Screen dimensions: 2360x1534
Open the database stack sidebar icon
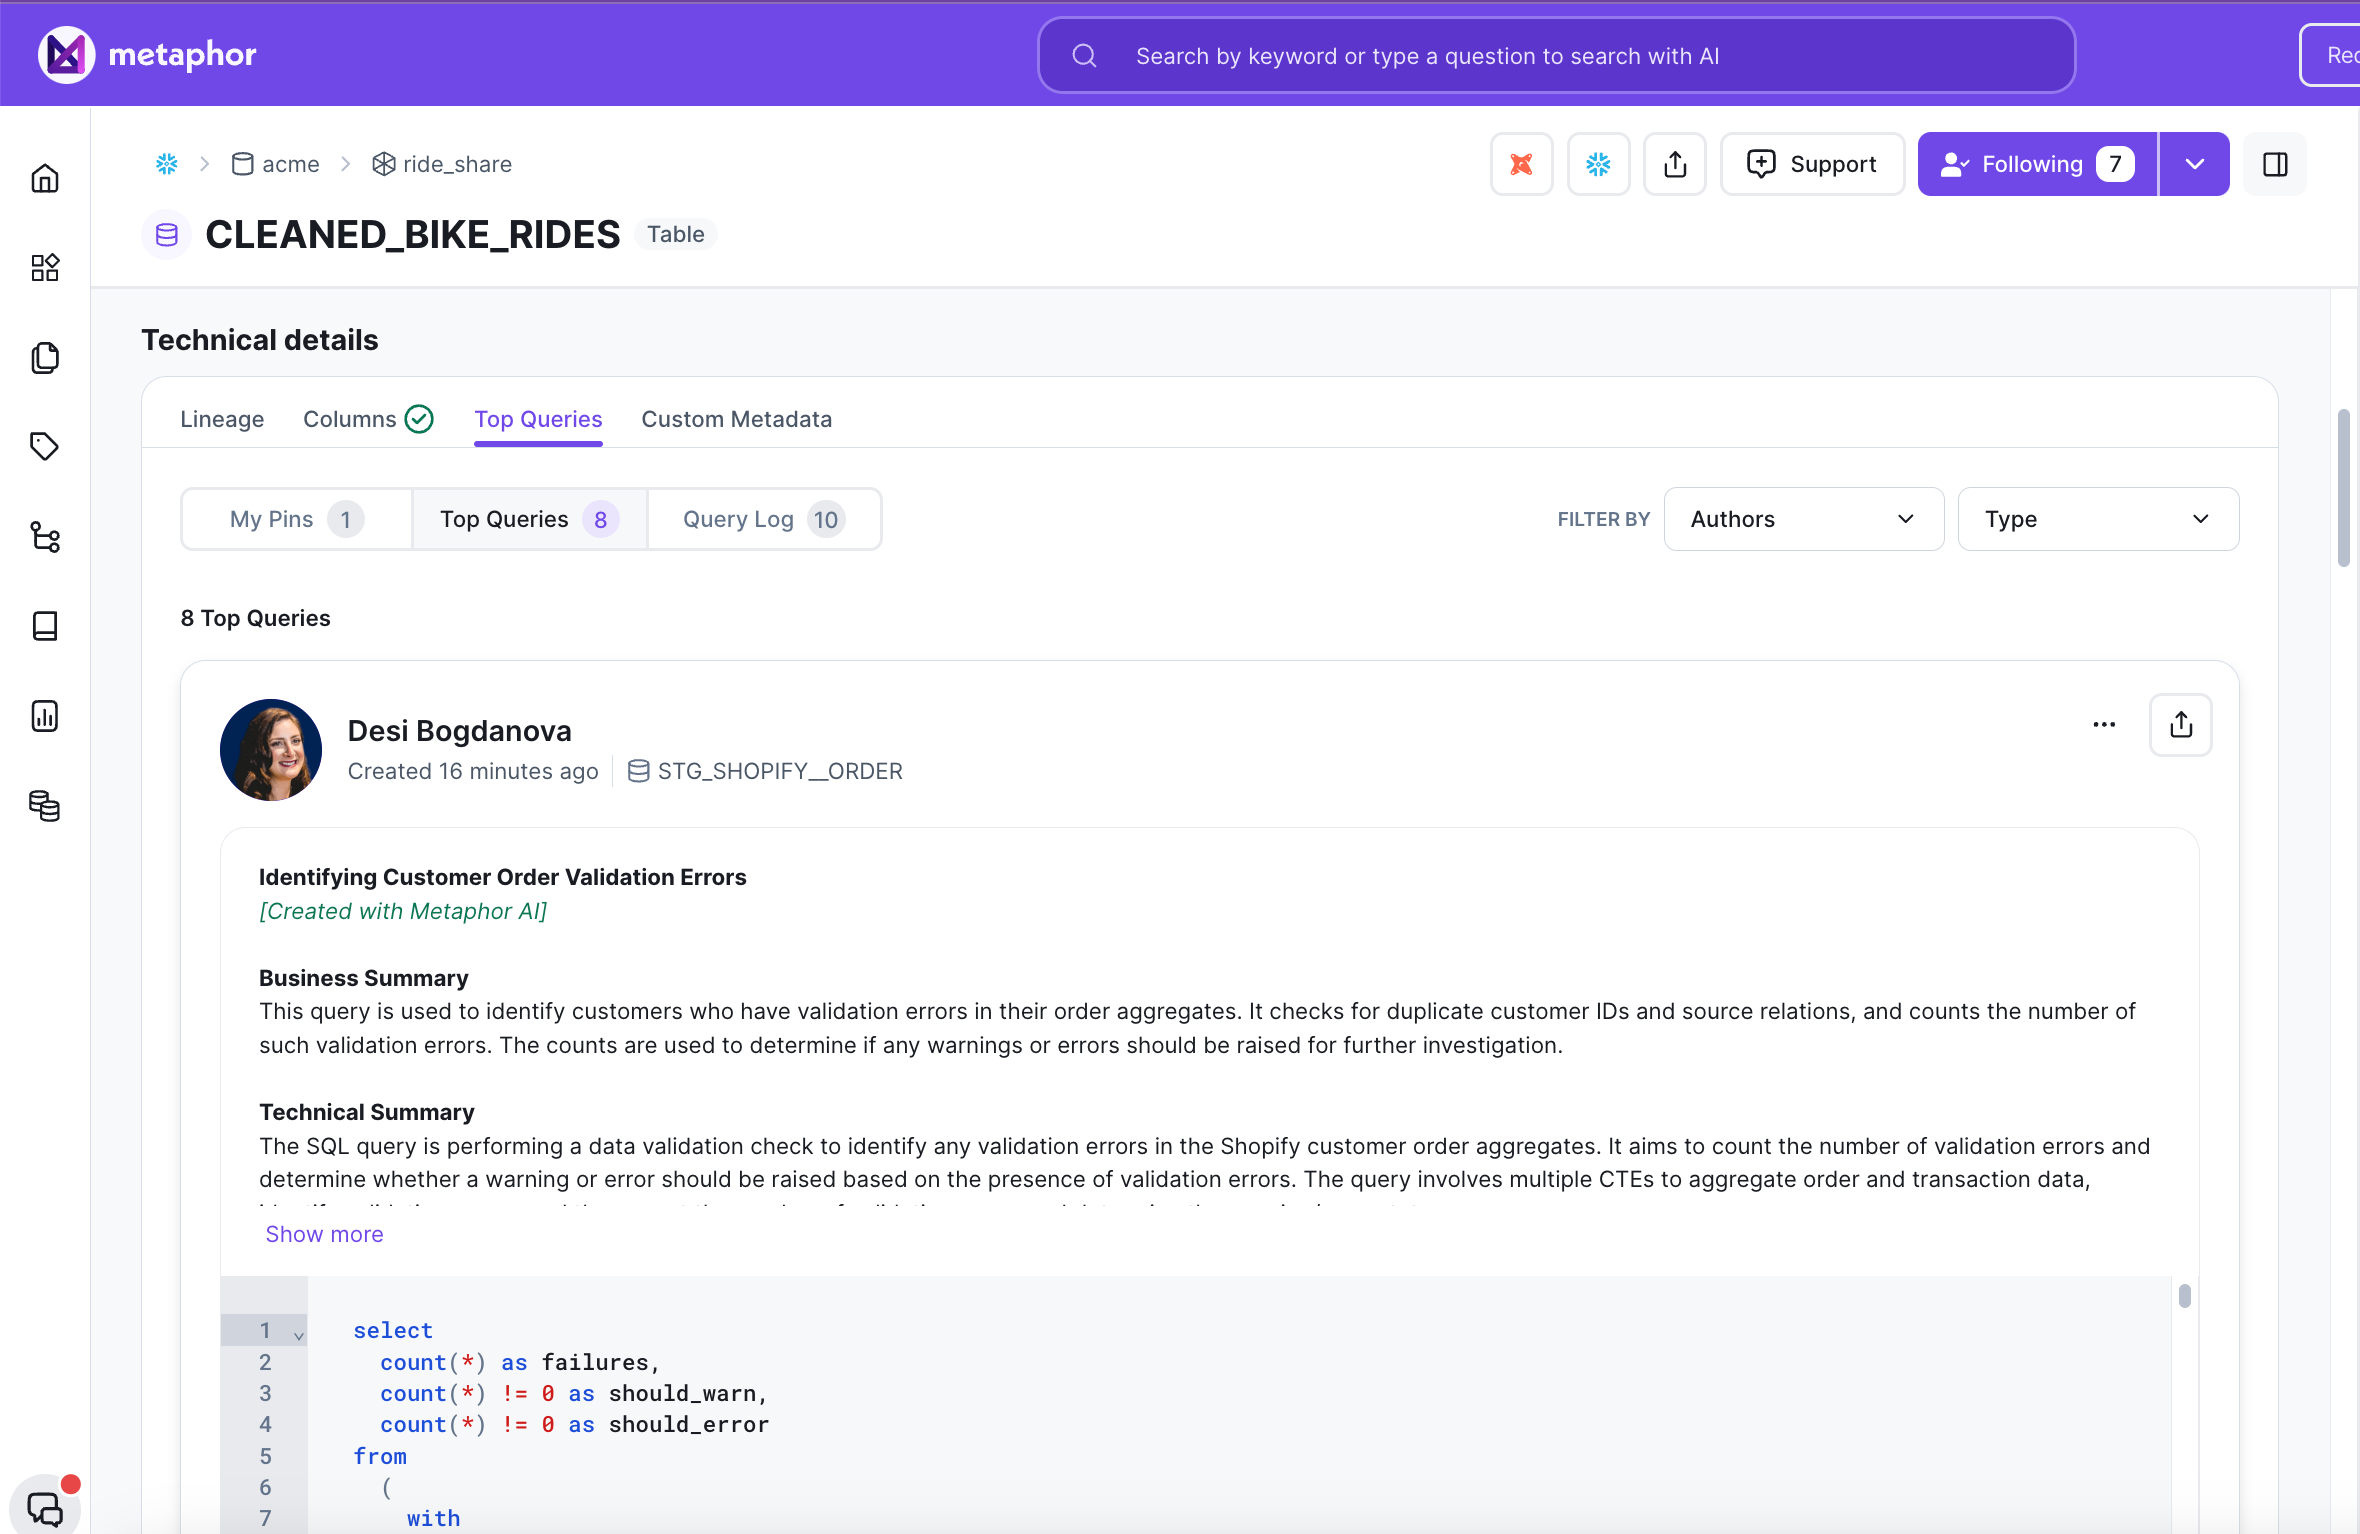(45, 805)
